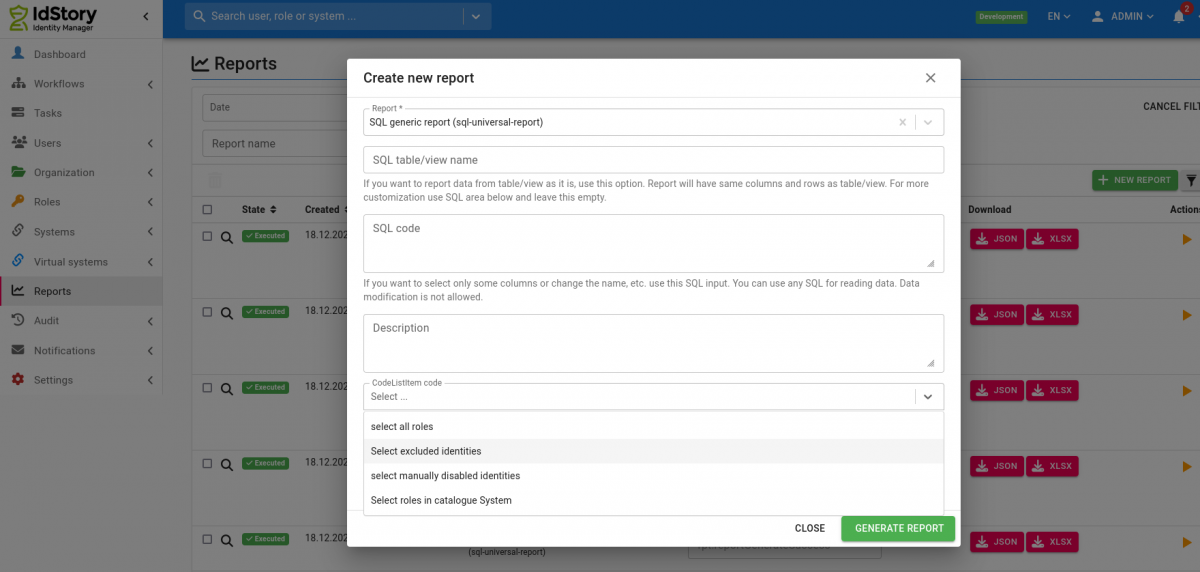Clear the selected Report value

[902, 122]
